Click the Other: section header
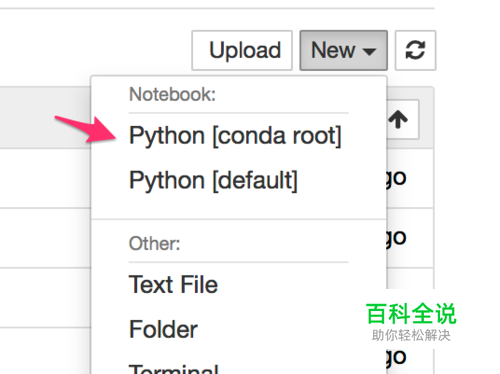Screen dimensions: 500x374 pos(154,243)
